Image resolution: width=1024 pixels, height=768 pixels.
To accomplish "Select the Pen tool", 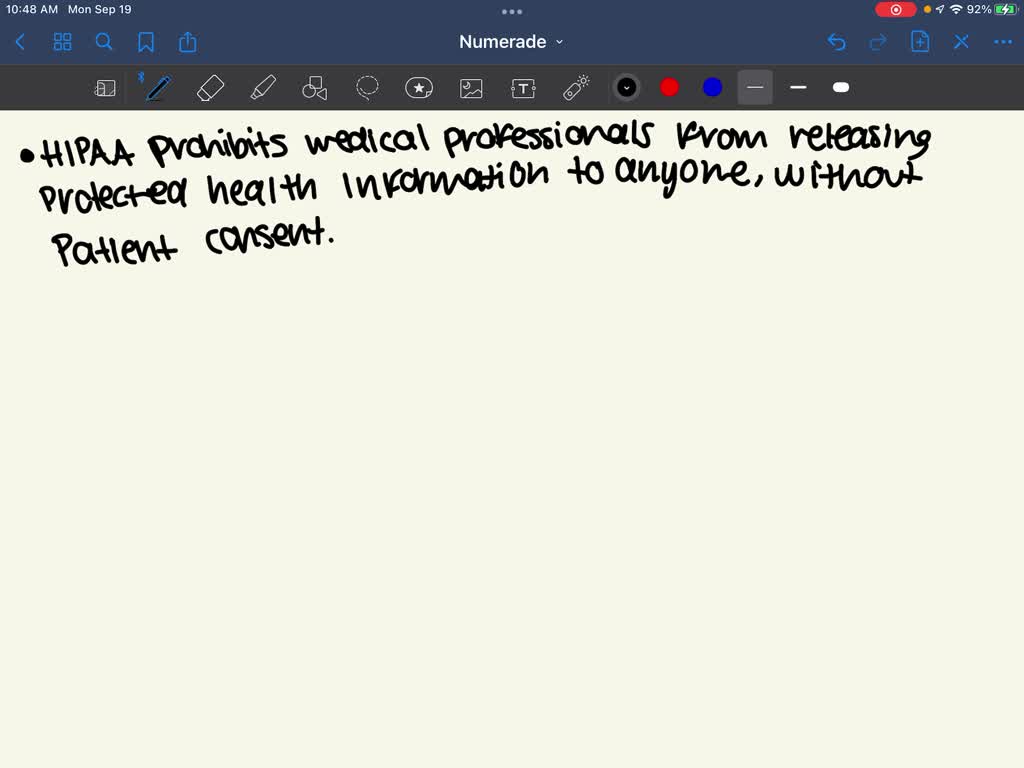I will click(157, 88).
